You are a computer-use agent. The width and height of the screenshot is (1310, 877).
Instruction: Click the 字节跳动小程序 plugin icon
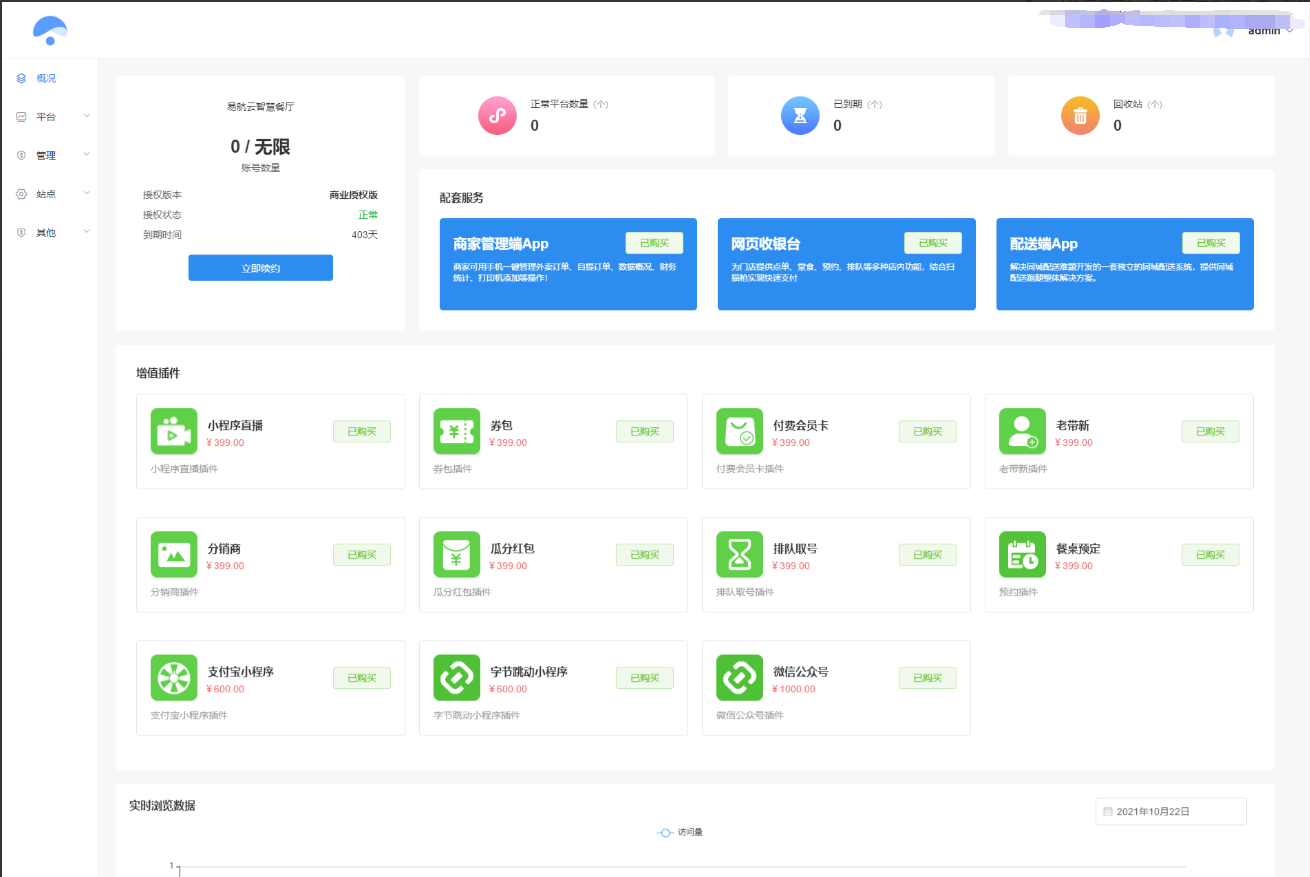click(x=457, y=677)
